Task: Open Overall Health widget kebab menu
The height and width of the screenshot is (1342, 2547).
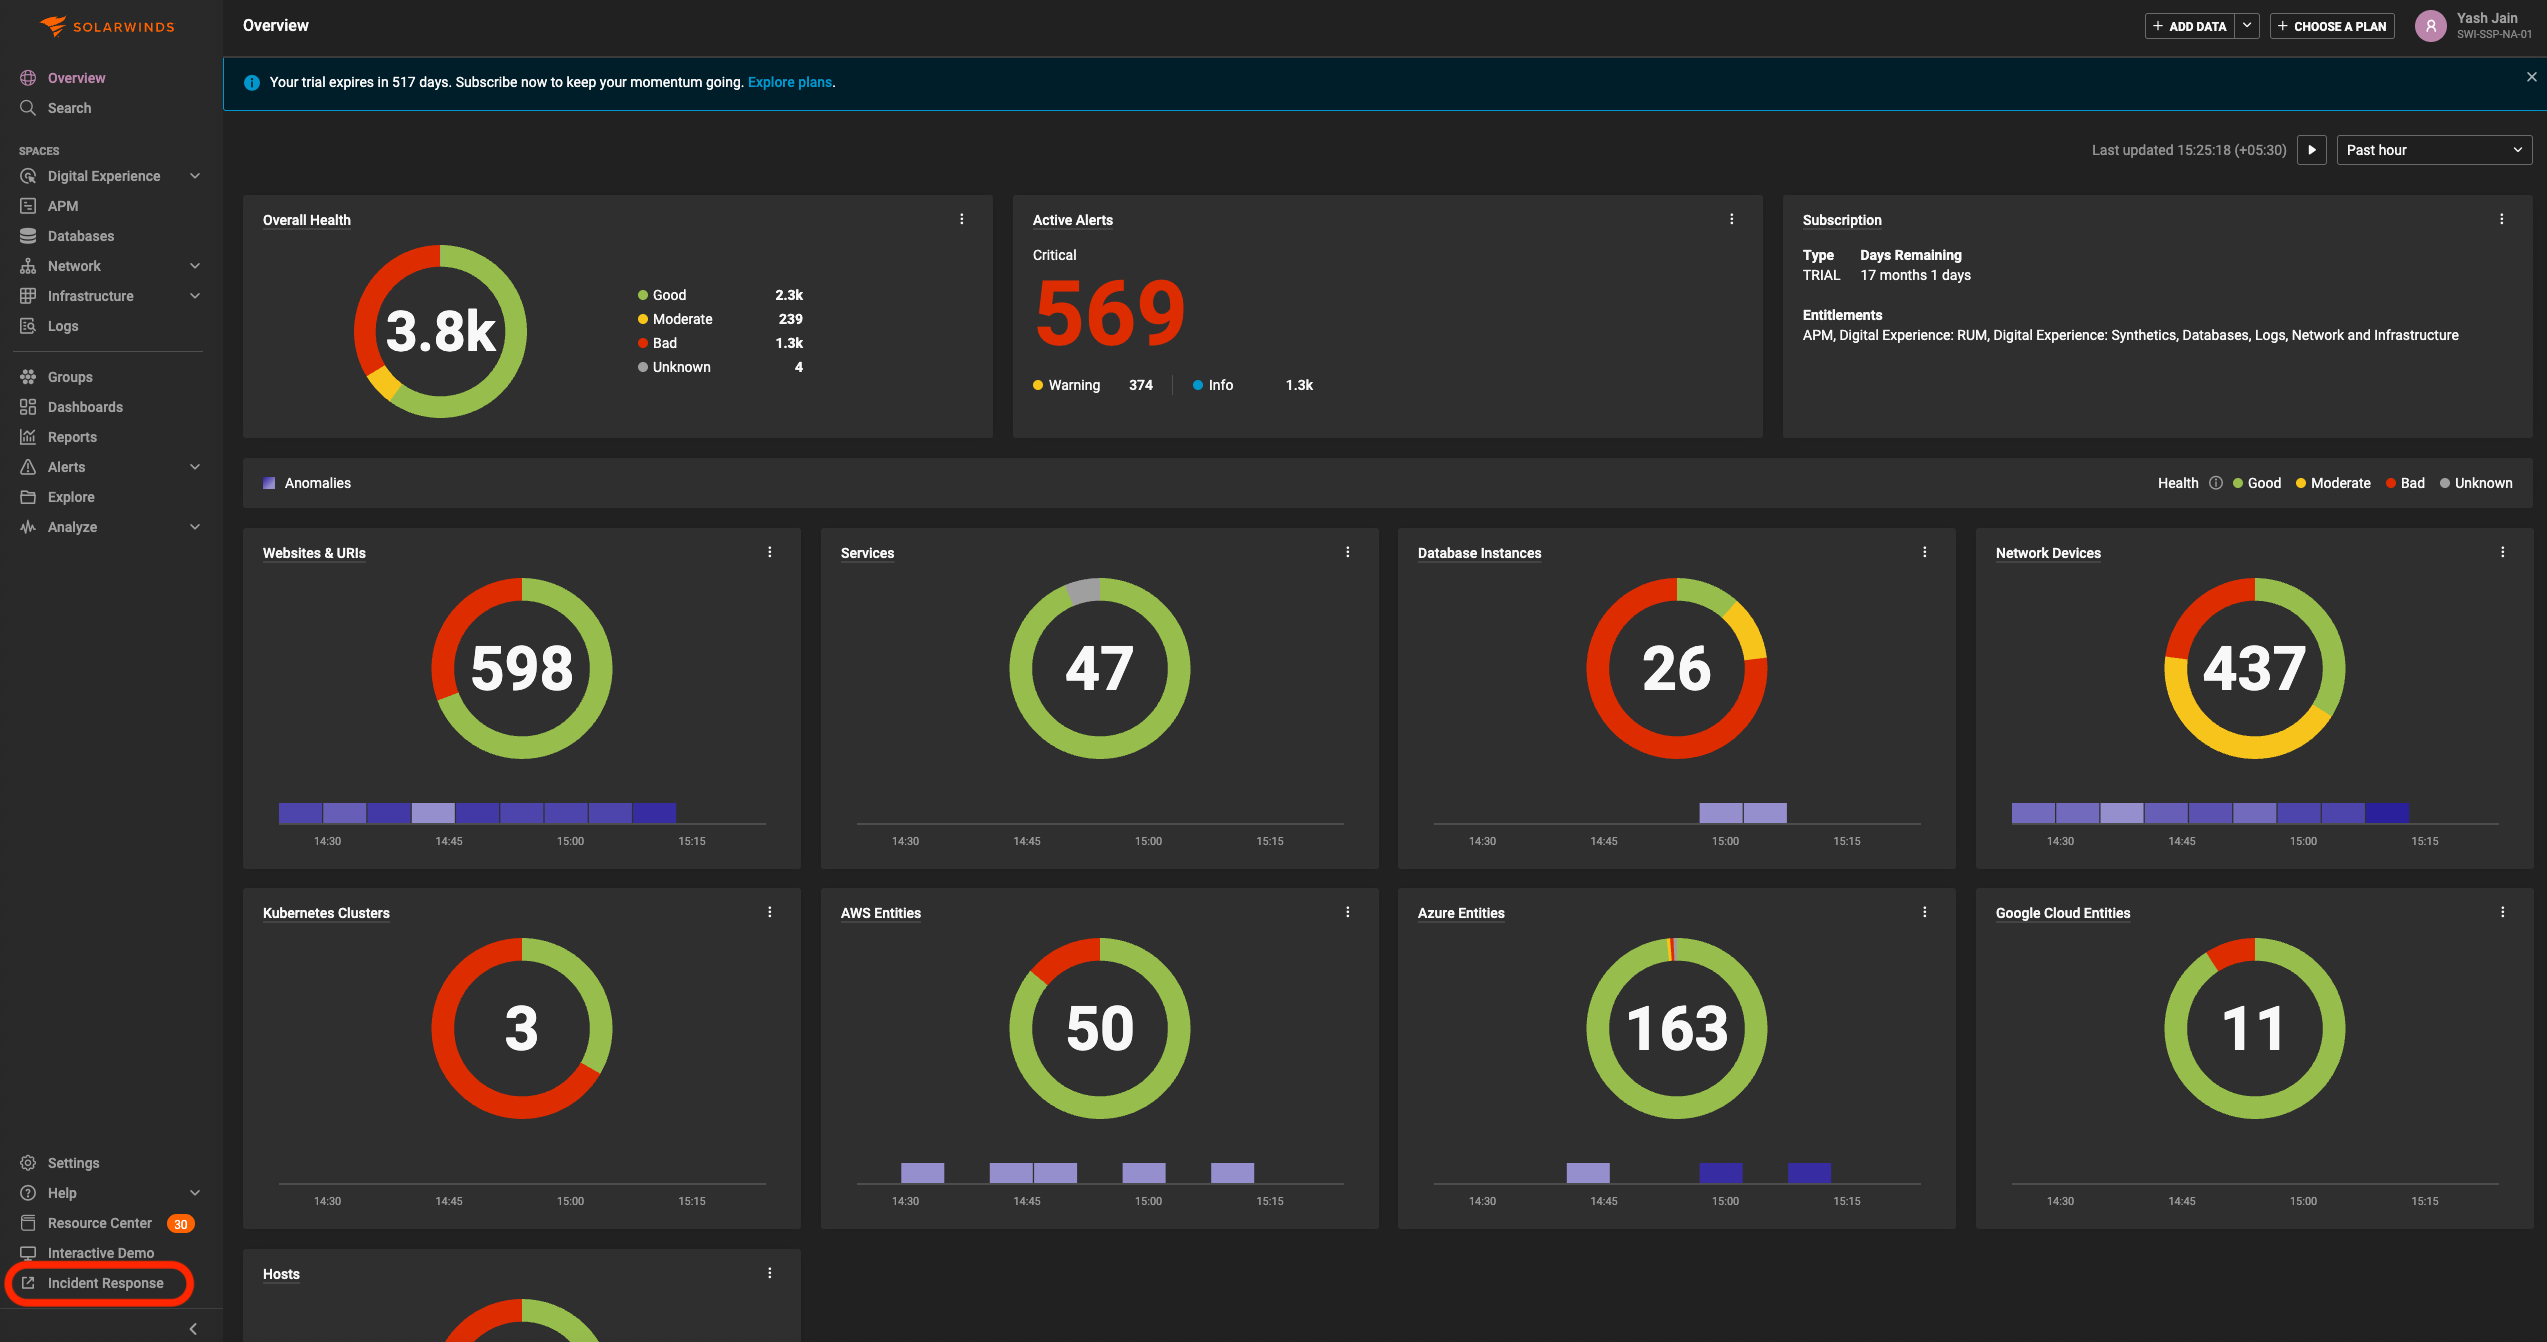Action: [x=962, y=219]
